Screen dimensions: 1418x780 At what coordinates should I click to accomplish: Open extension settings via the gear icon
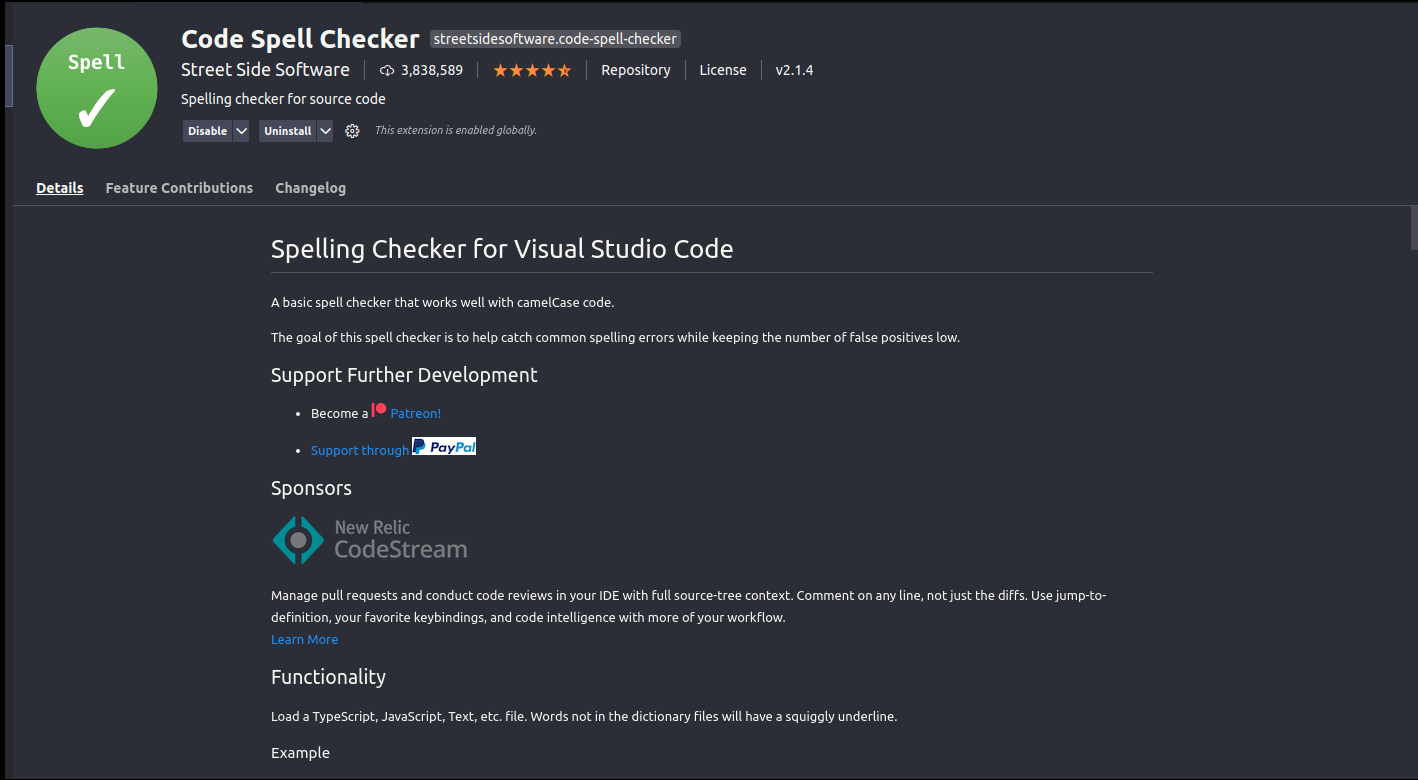[352, 130]
